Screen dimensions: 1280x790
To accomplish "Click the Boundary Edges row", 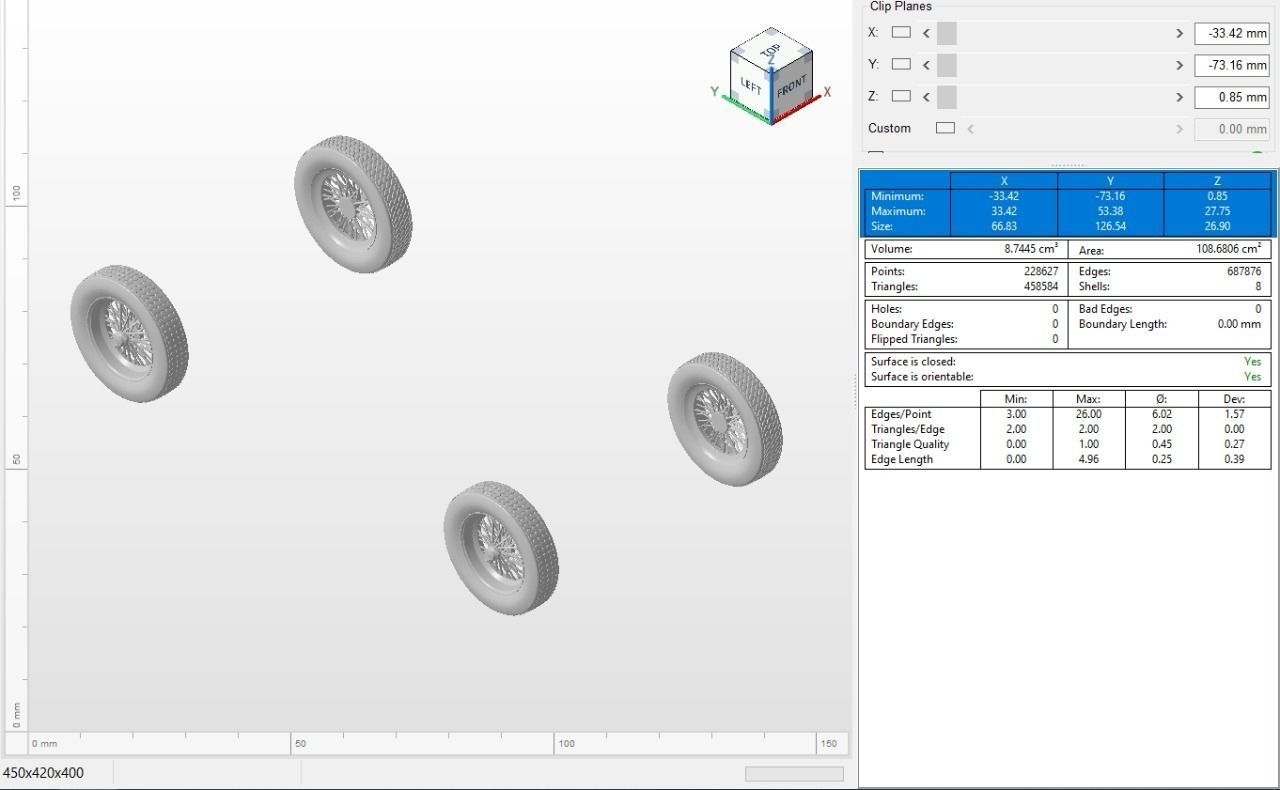I will (x=966, y=324).
